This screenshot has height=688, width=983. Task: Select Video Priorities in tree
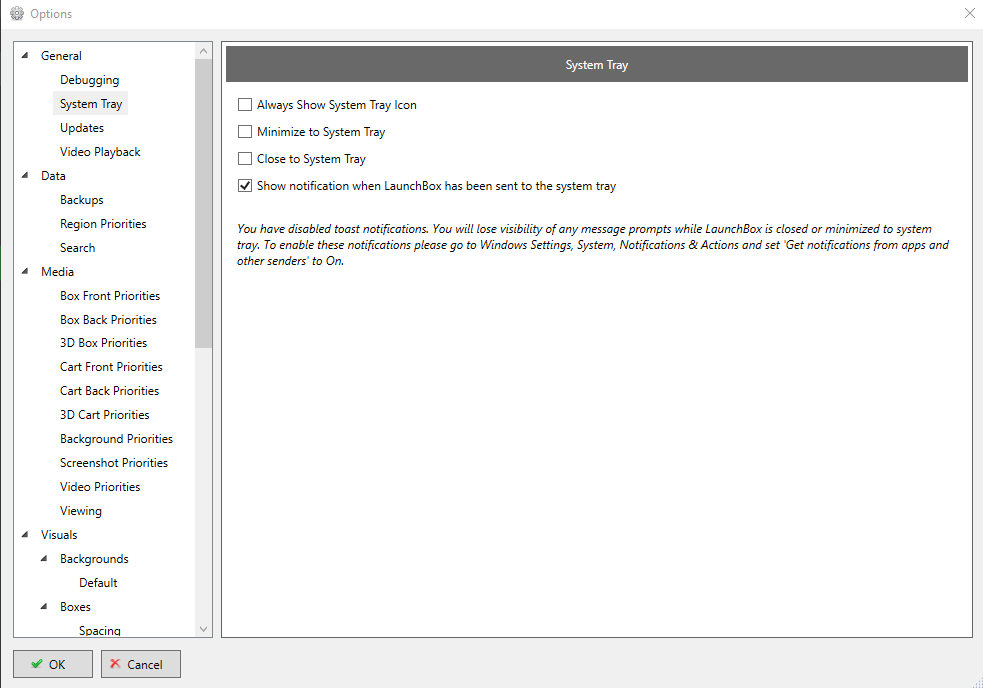point(100,487)
